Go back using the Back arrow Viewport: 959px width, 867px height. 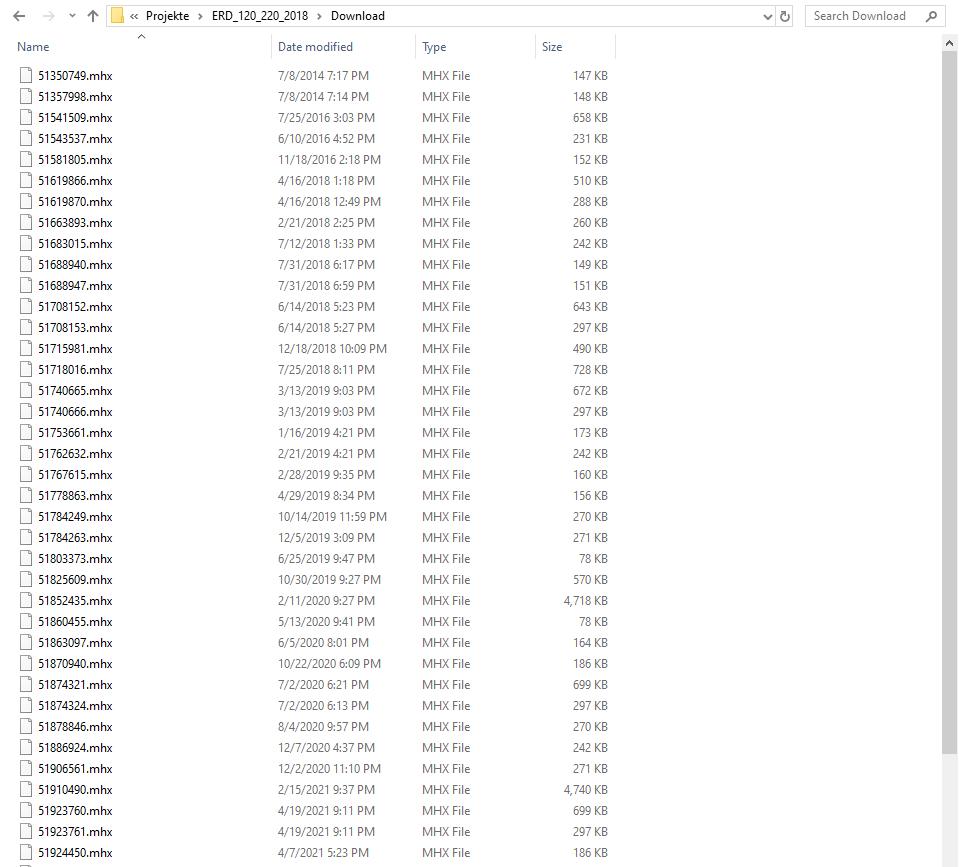coord(19,16)
